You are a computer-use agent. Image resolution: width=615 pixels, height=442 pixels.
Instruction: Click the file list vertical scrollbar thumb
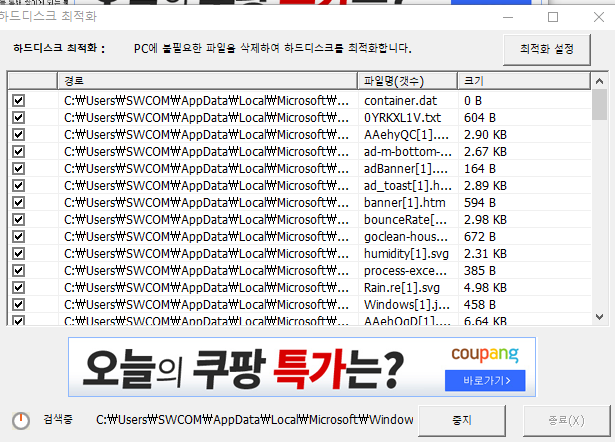[599, 105]
